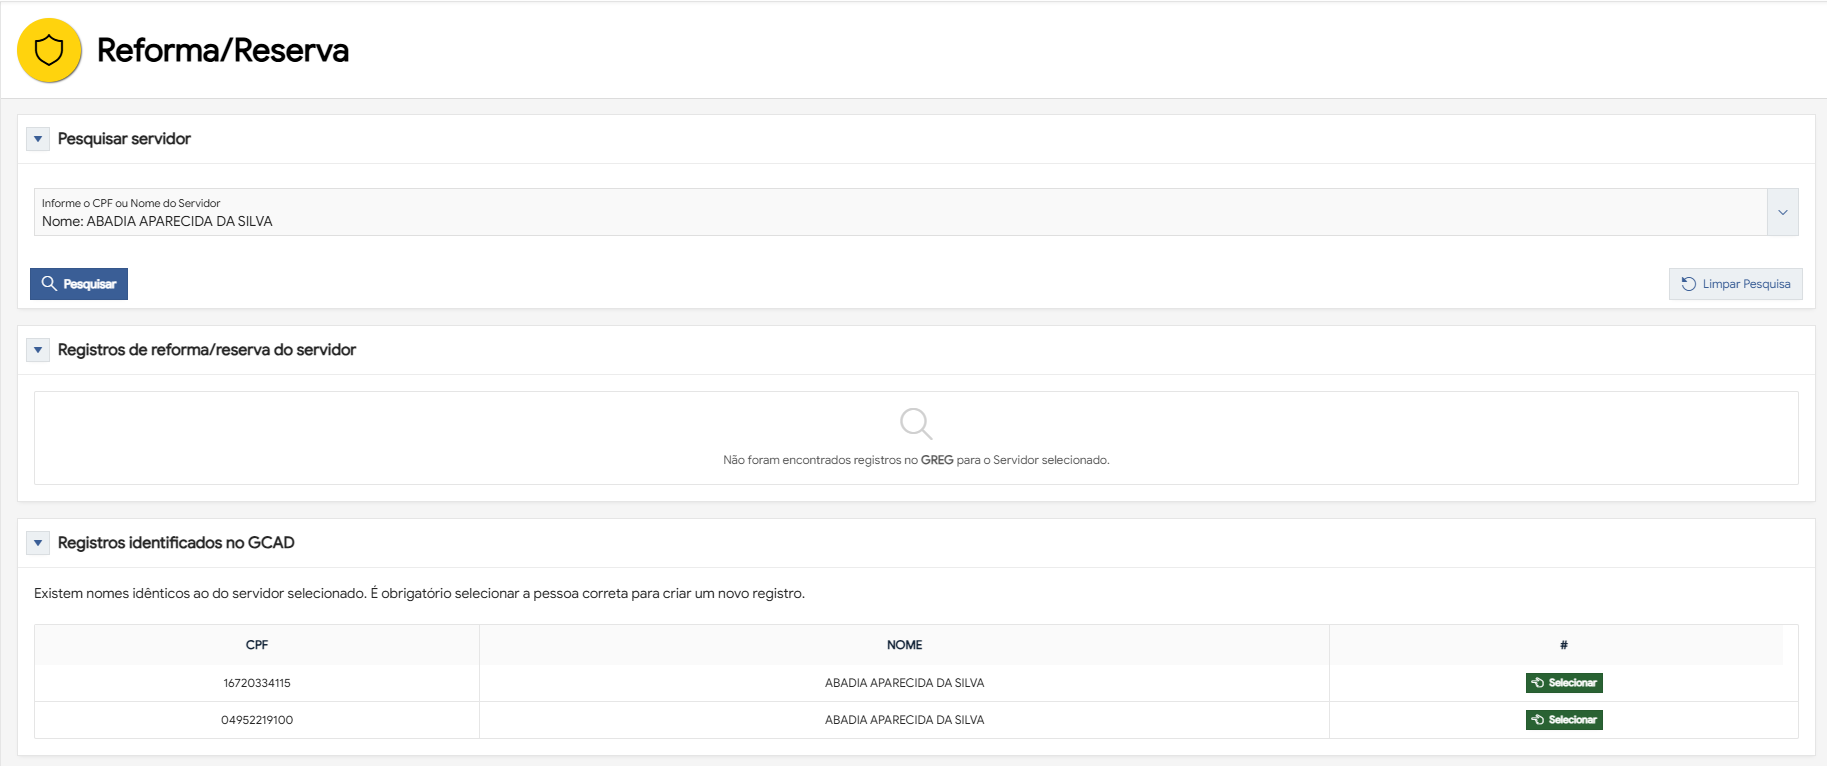This screenshot has width=1827, height=766.
Task: Select the person with CPF 16720334115
Action: pos(1564,683)
